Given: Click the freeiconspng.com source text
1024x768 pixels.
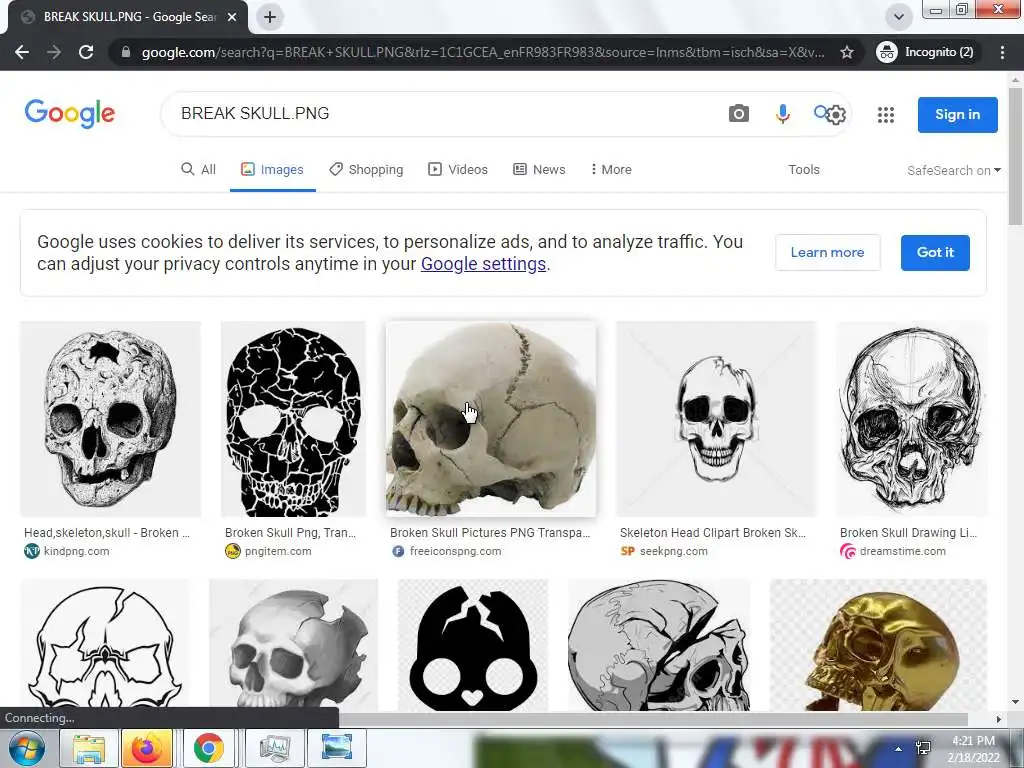Looking at the screenshot, I should pos(456,551).
